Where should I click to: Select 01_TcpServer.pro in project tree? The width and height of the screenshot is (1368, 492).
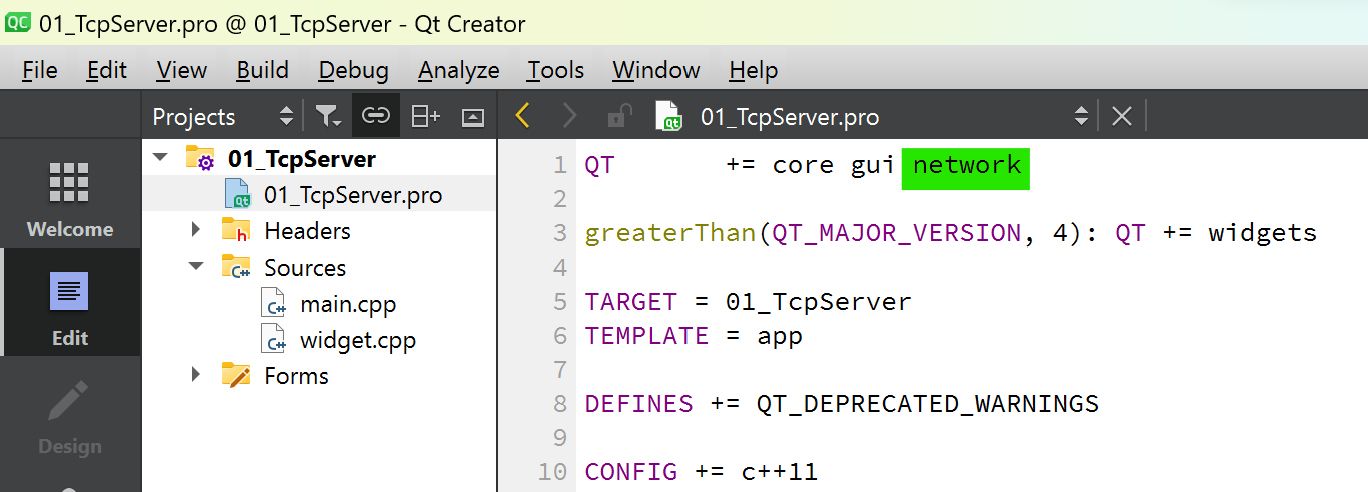[x=353, y=195]
